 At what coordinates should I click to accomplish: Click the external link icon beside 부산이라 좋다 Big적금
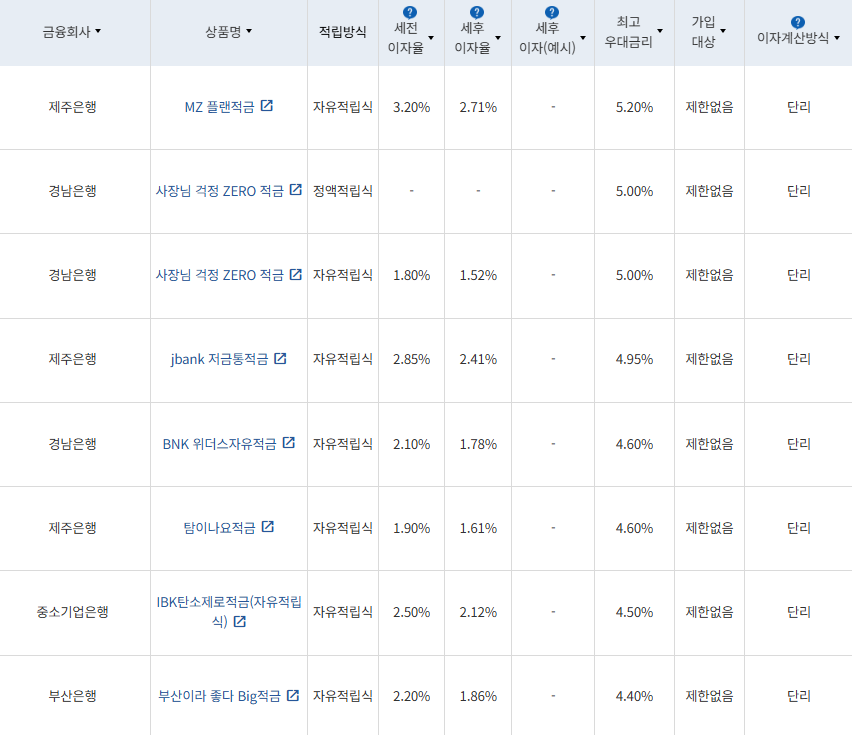[x=293, y=695]
